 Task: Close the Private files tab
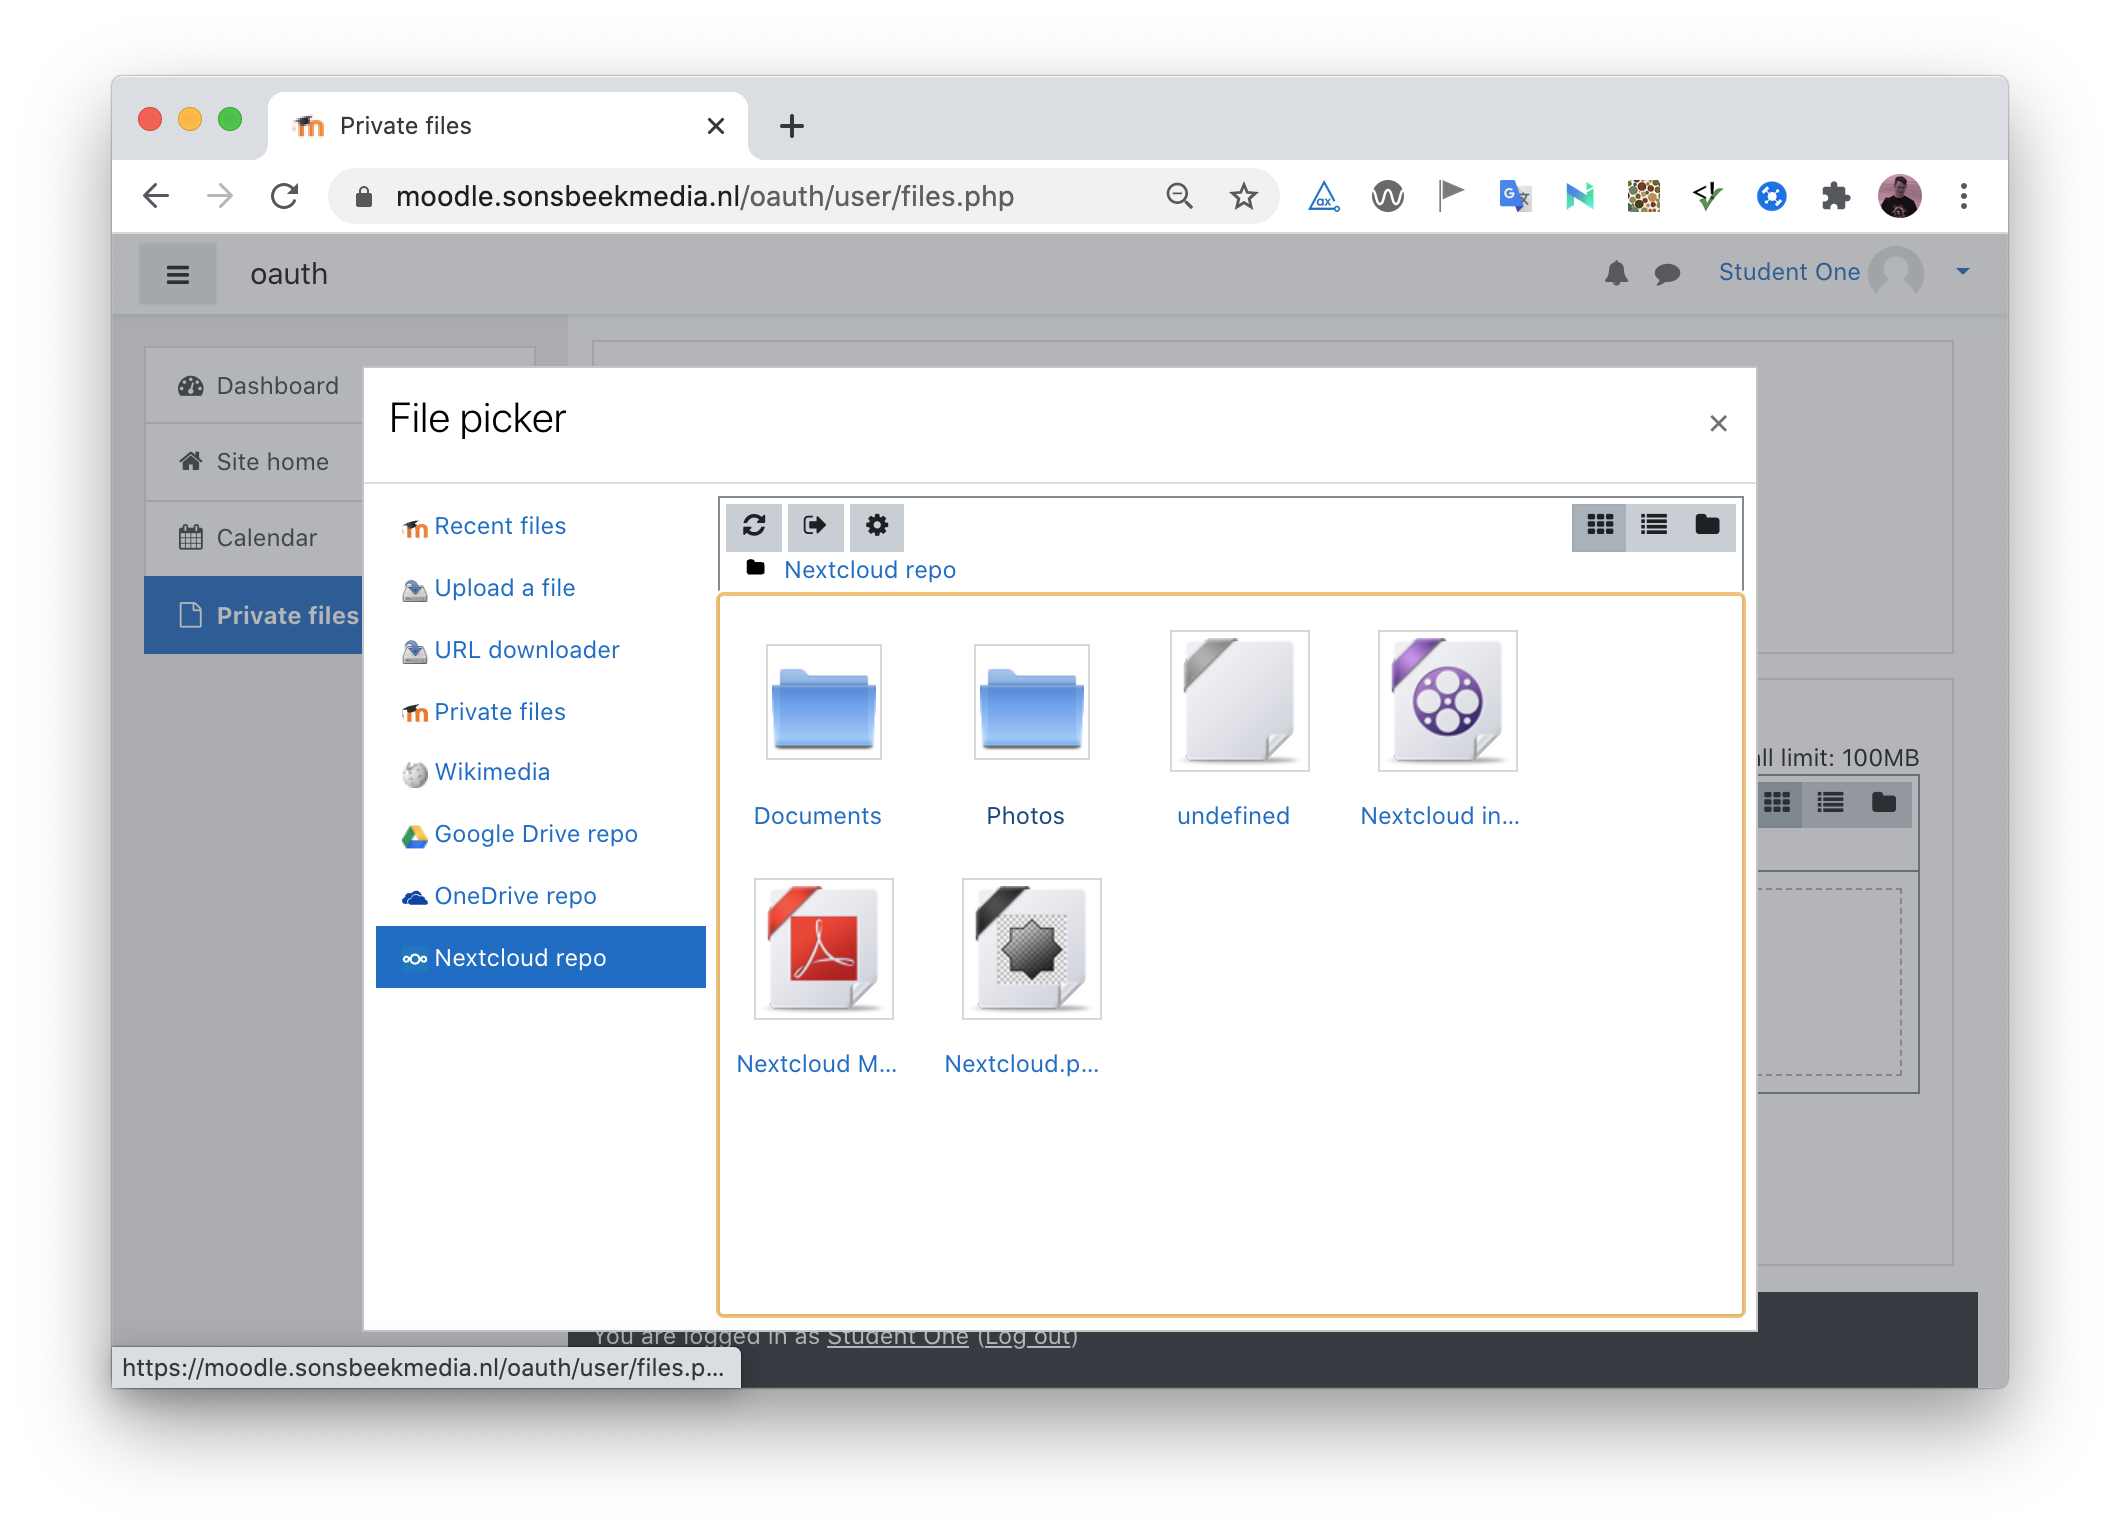click(716, 126)
